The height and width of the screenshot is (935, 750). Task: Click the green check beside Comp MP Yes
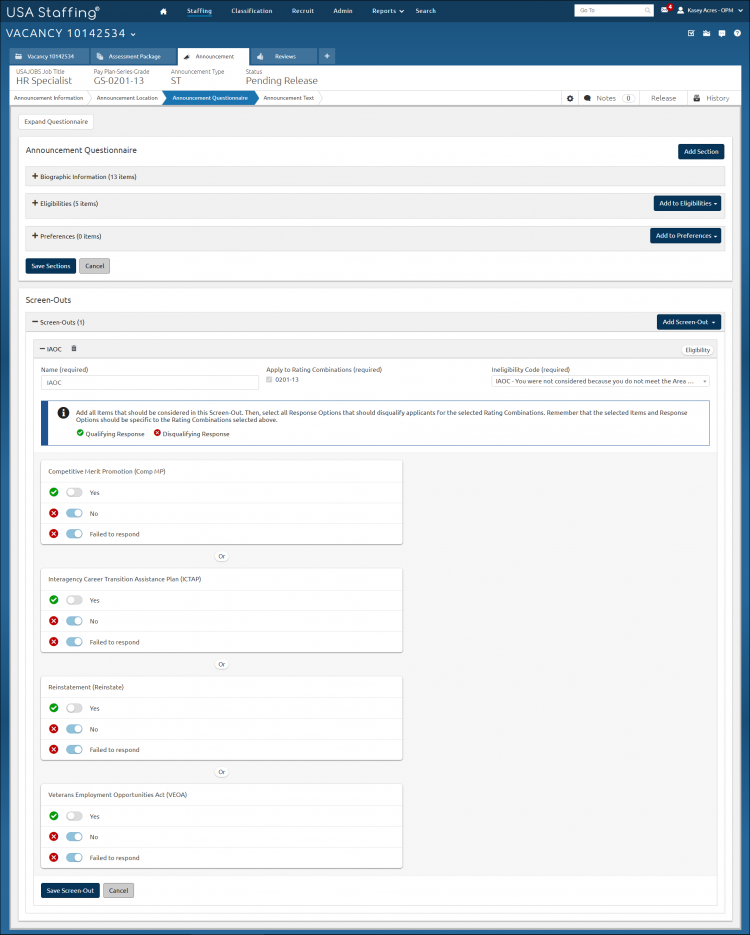point(54,492)
